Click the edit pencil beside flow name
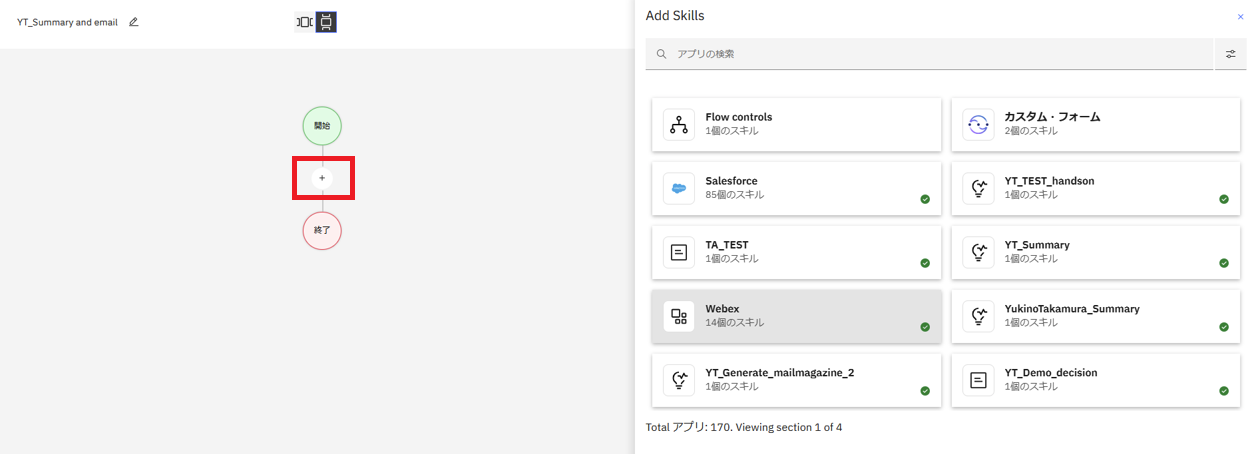 [x=134, y=22]
